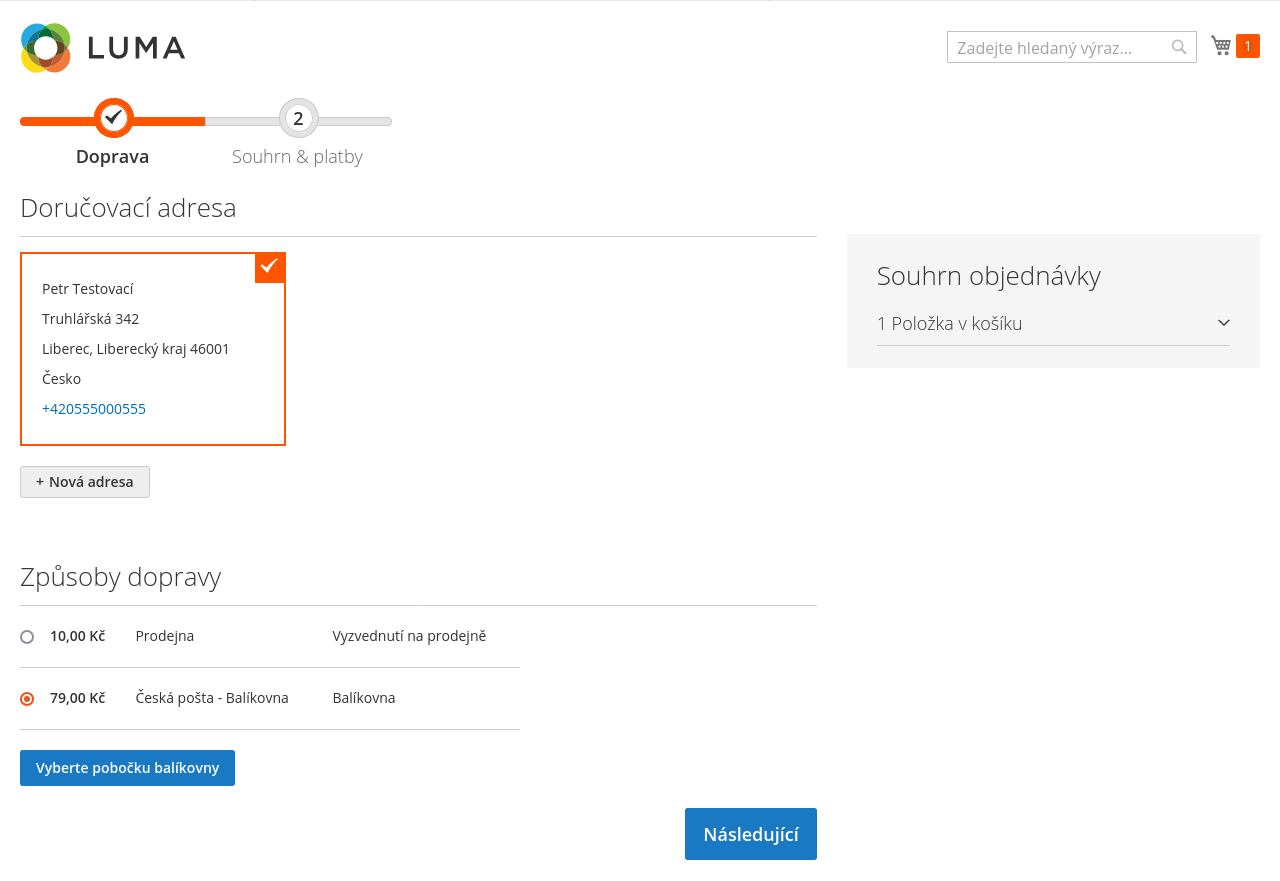This screenshot has width=1280, height=881.
Task: Click the Česká pošta - Balíkovna method name
Action: click(x=212, y=698)
